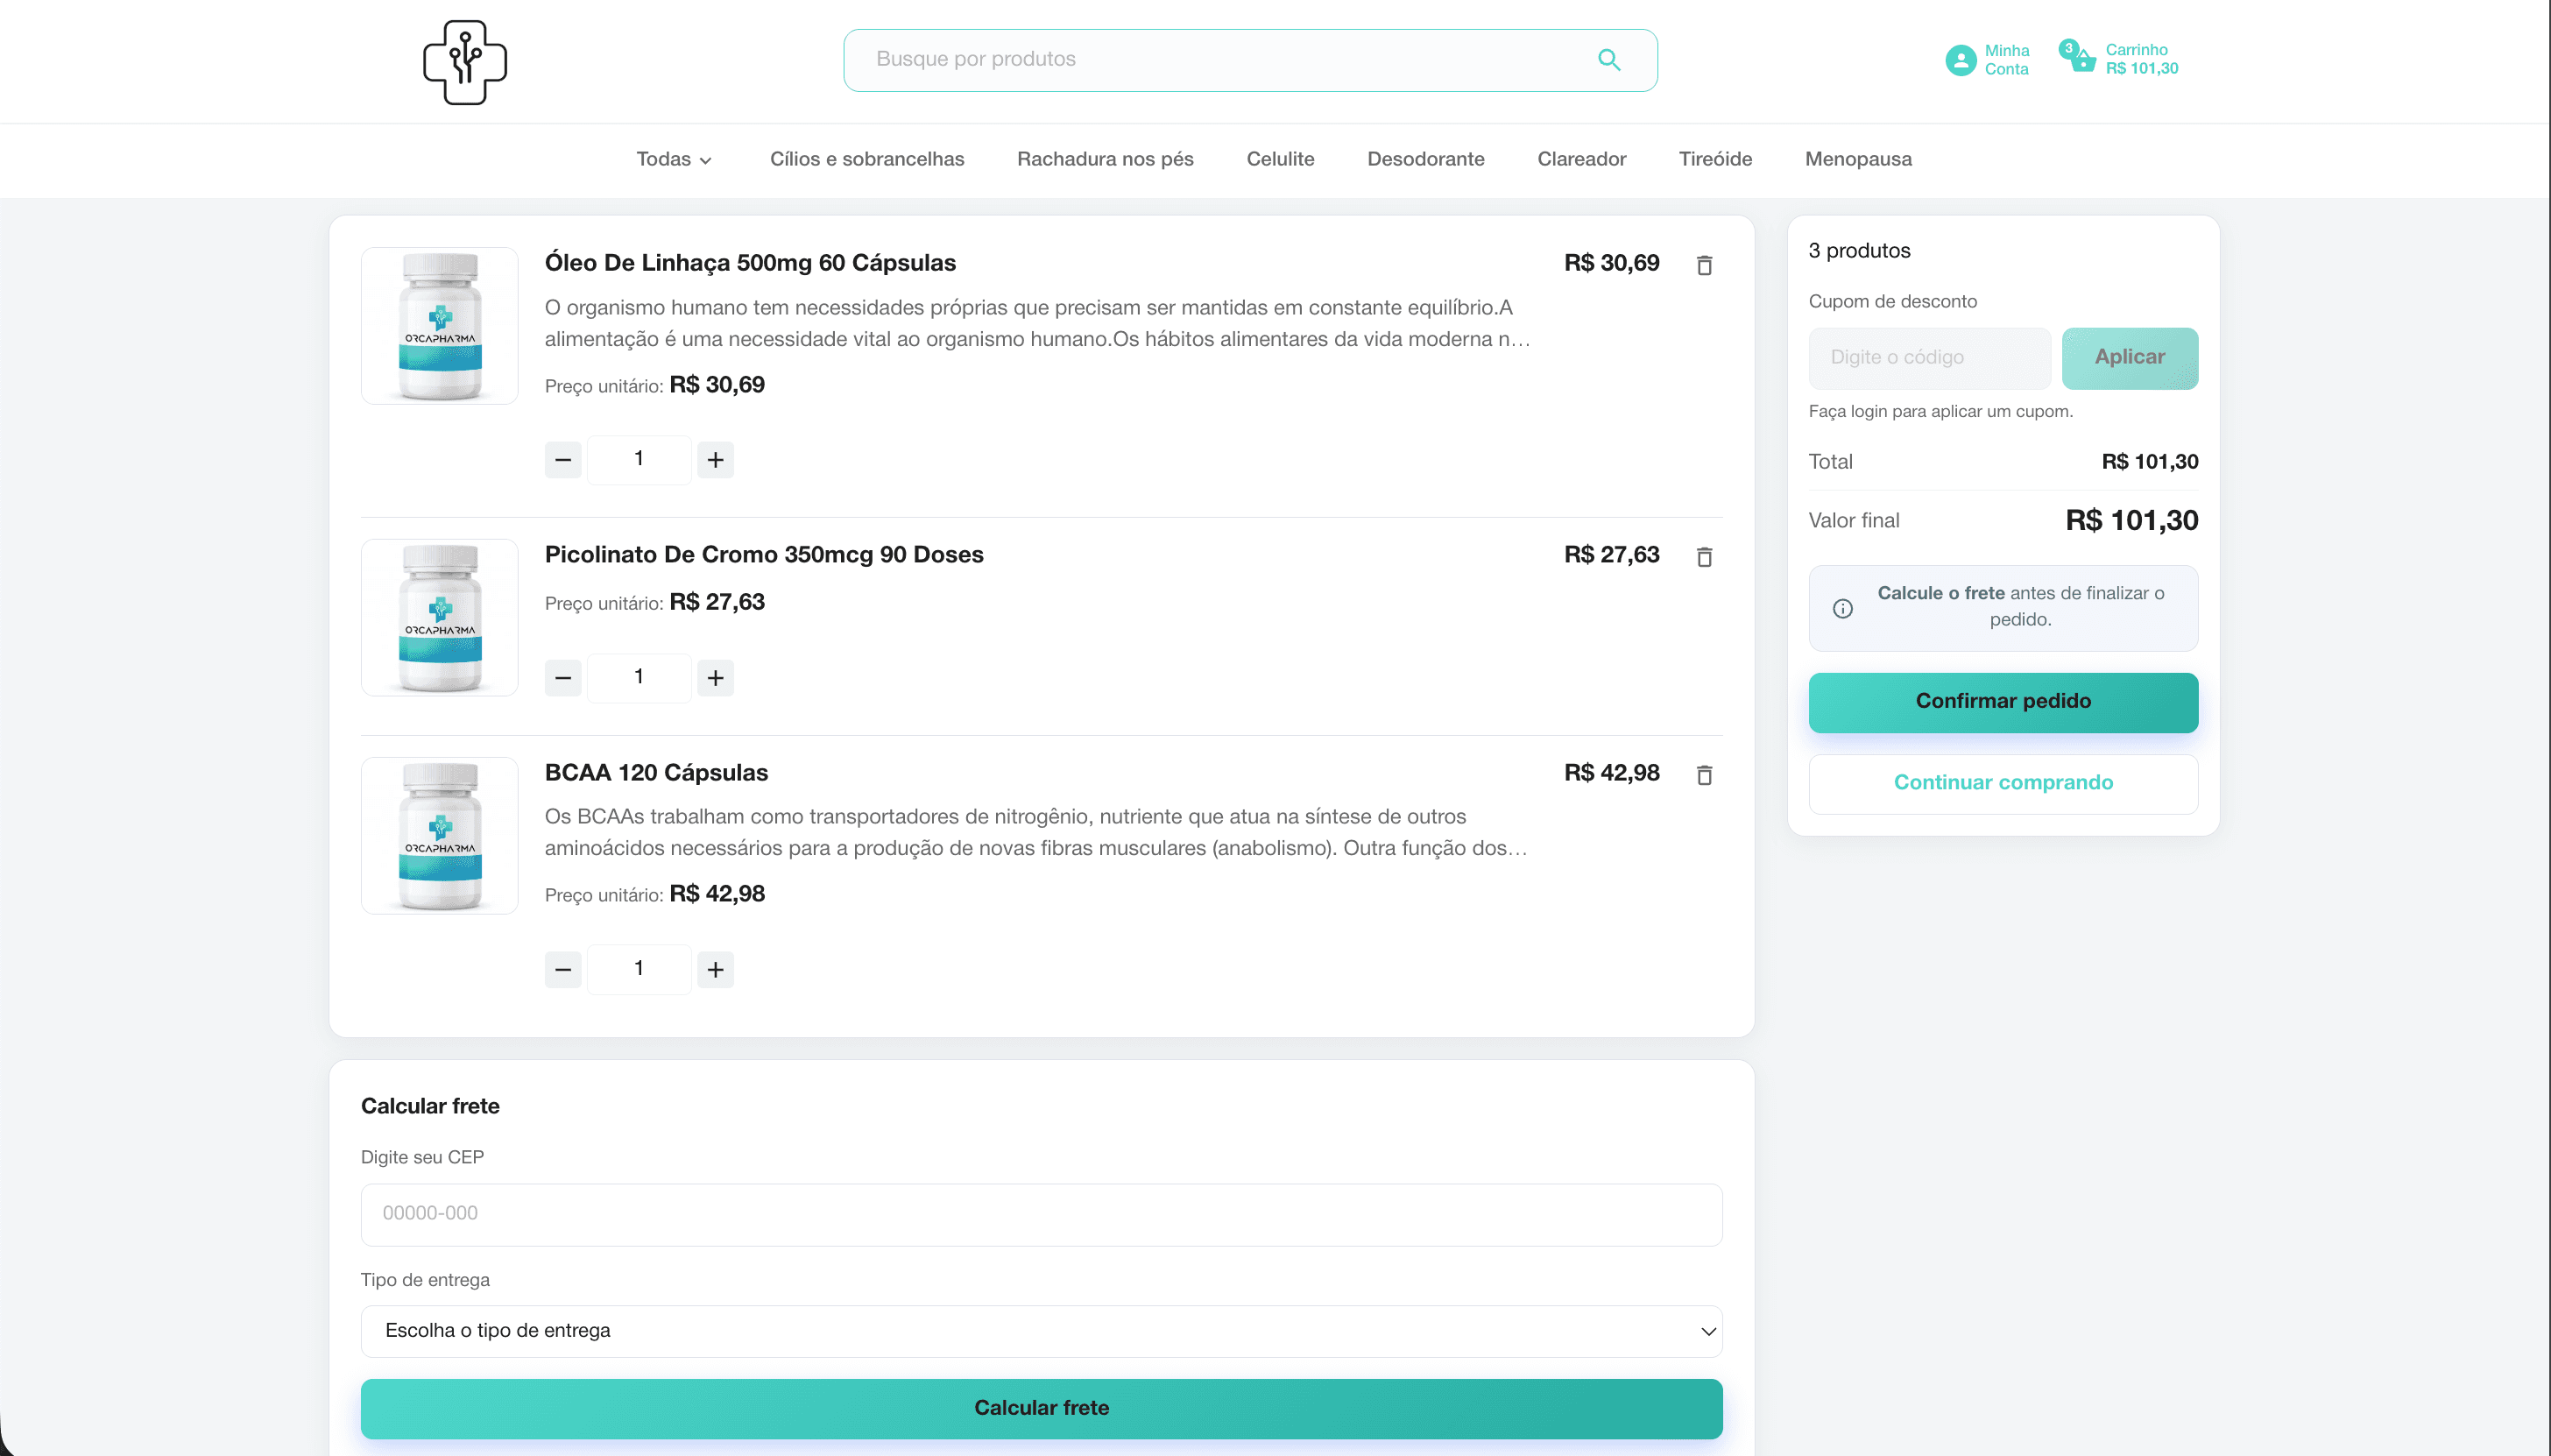Click the Picolinato De Cromo product thumbnail
This screenshot has height=1456, width=2551.
coord(440,617)
